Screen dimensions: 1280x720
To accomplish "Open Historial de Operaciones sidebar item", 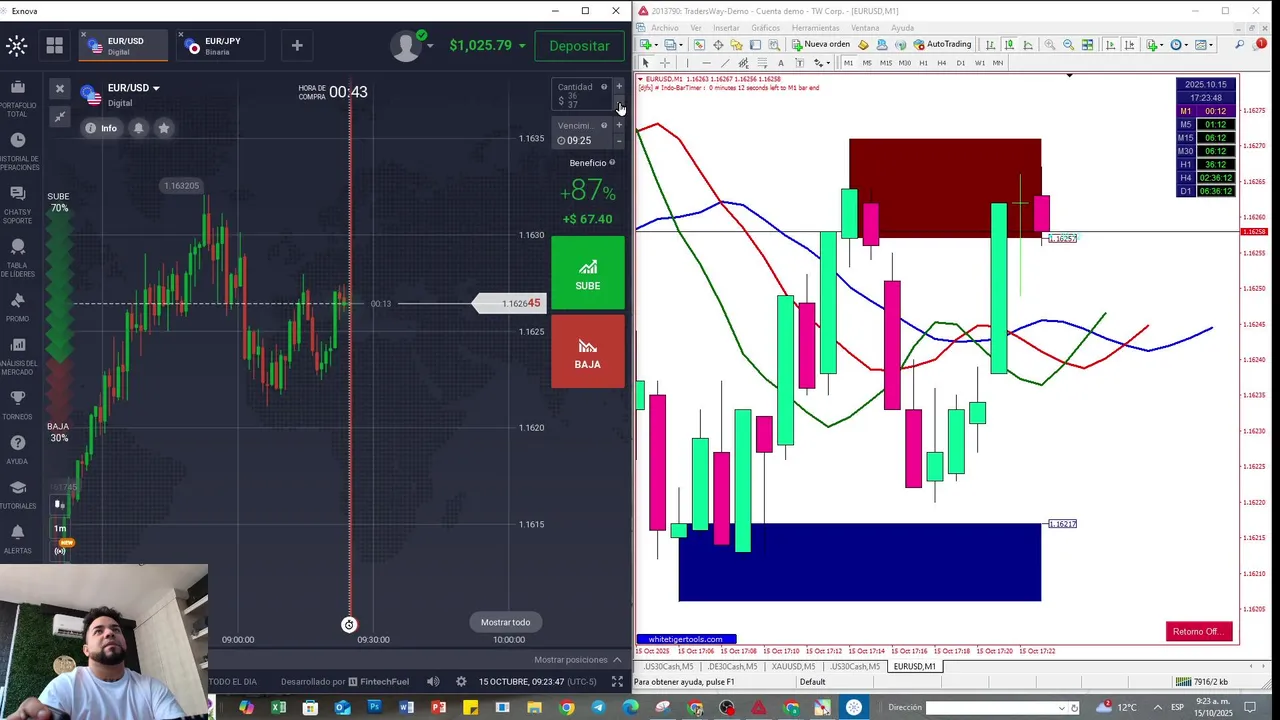I will click(x=17, y=151).
